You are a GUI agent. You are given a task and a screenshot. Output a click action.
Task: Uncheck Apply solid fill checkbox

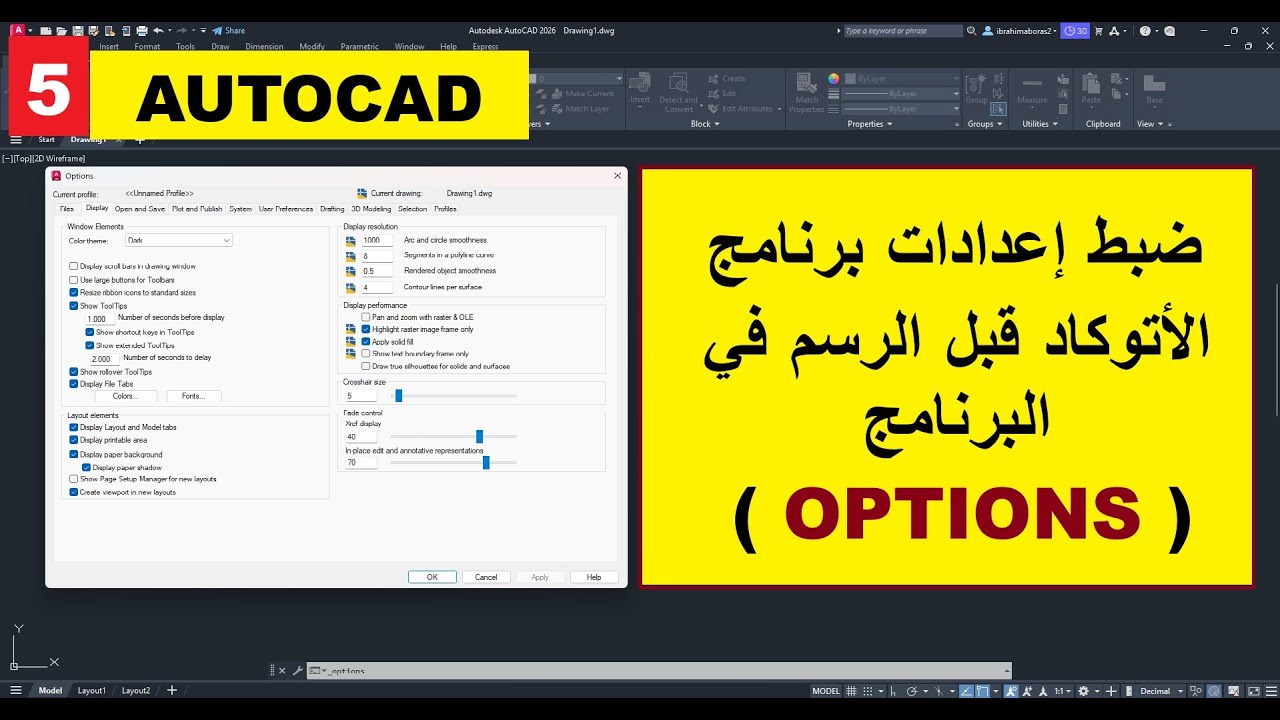(x=366, y=342)
